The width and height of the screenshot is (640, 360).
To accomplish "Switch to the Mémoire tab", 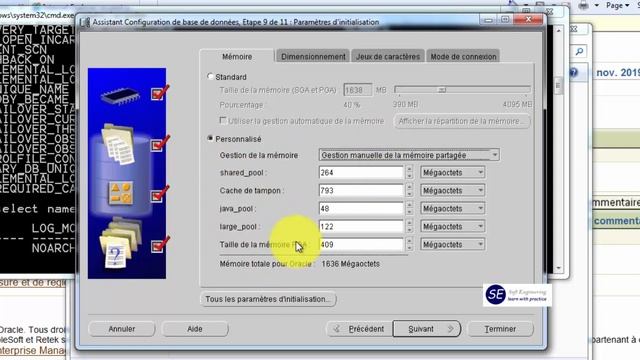I will (x=237, y=57).
